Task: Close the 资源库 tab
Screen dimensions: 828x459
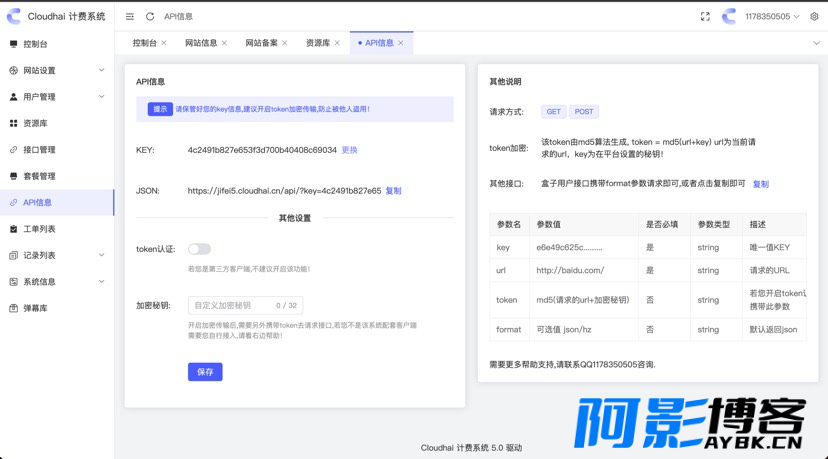Action: [337, 43]
